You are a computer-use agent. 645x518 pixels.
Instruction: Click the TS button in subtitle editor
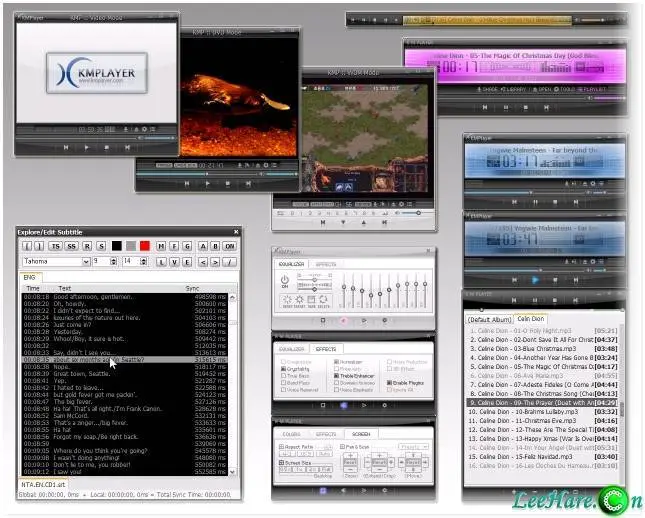55,246
